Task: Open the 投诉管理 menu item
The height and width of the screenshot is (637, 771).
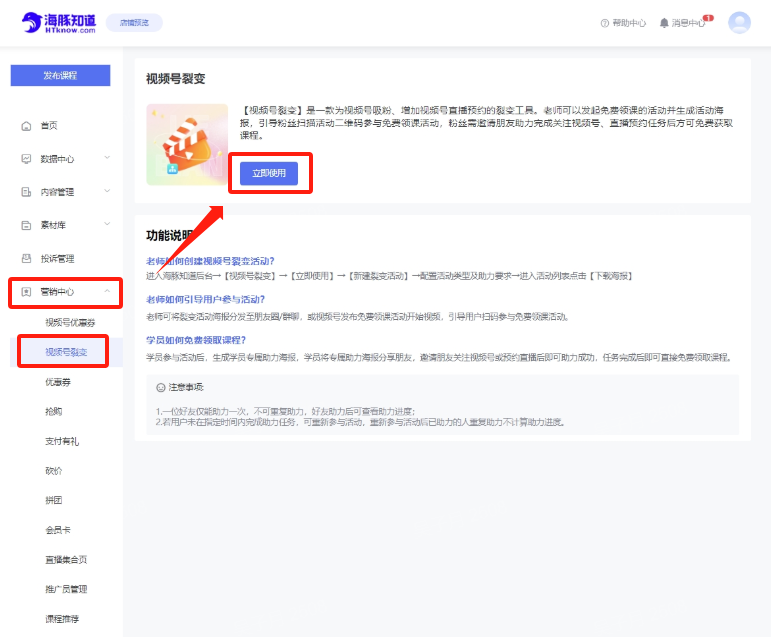Action: tap(57, 259)
